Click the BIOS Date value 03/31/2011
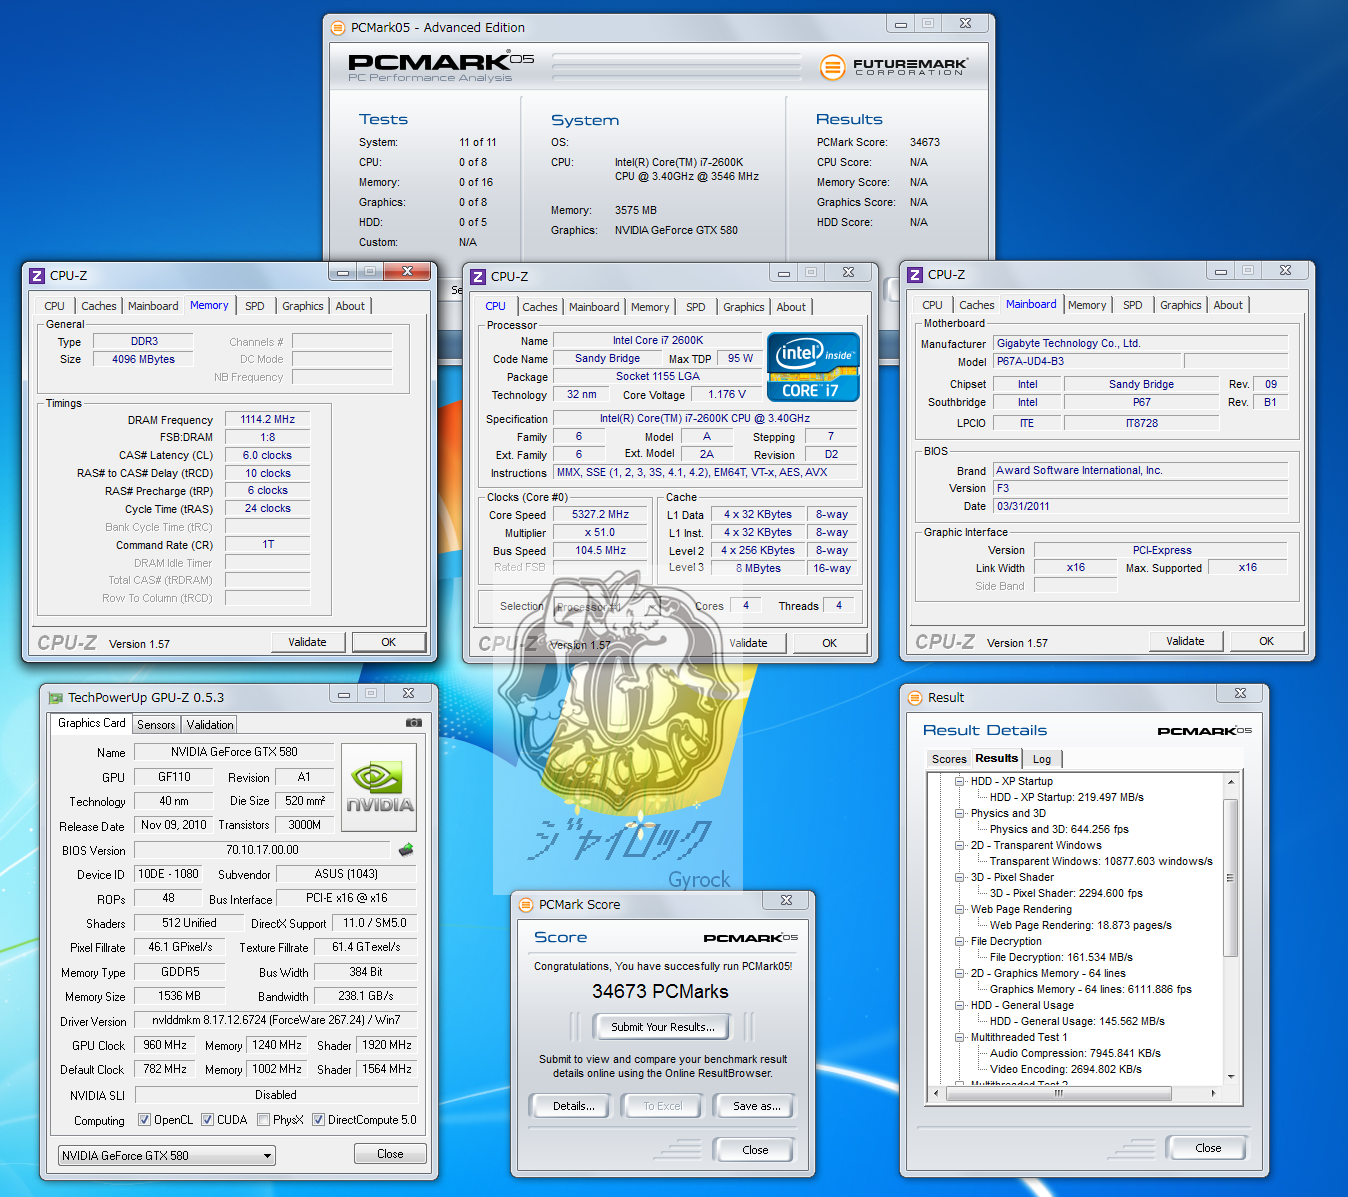 pyautogui.click(x=1140, y=506)
